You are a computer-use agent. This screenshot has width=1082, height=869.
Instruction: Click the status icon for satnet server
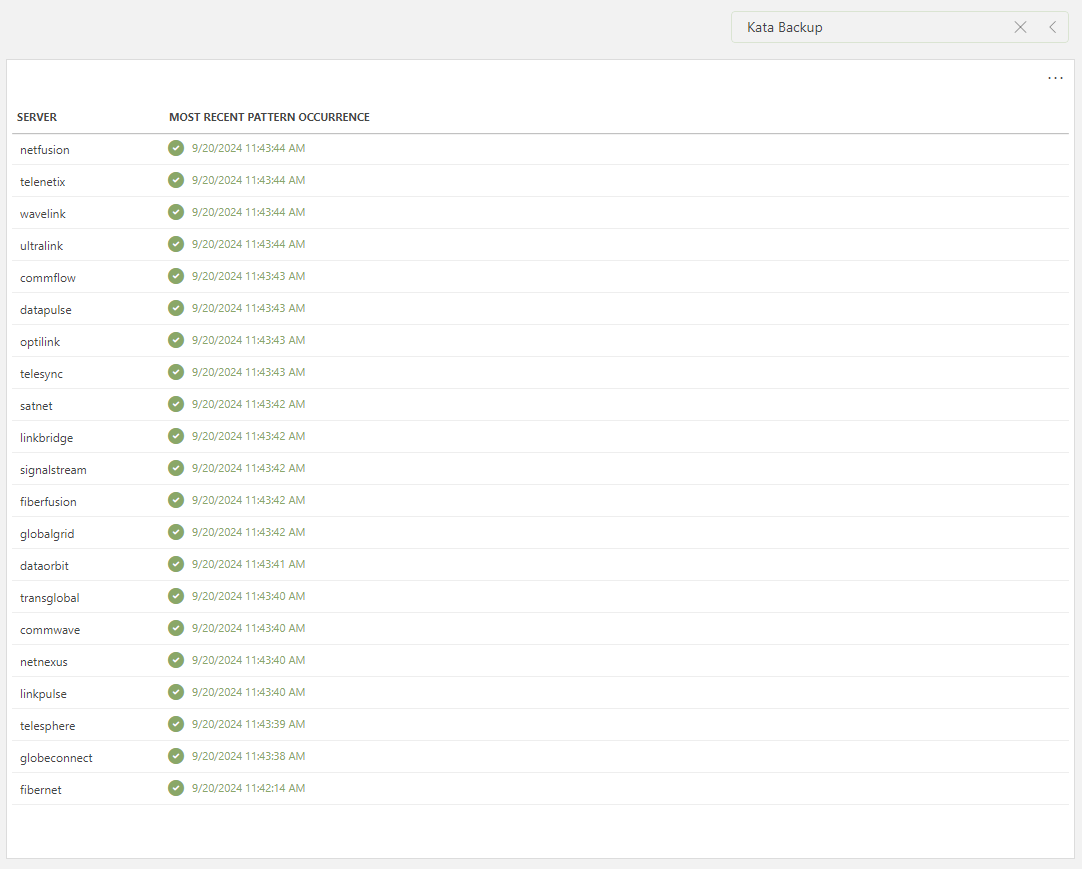(x=176, y=404)
